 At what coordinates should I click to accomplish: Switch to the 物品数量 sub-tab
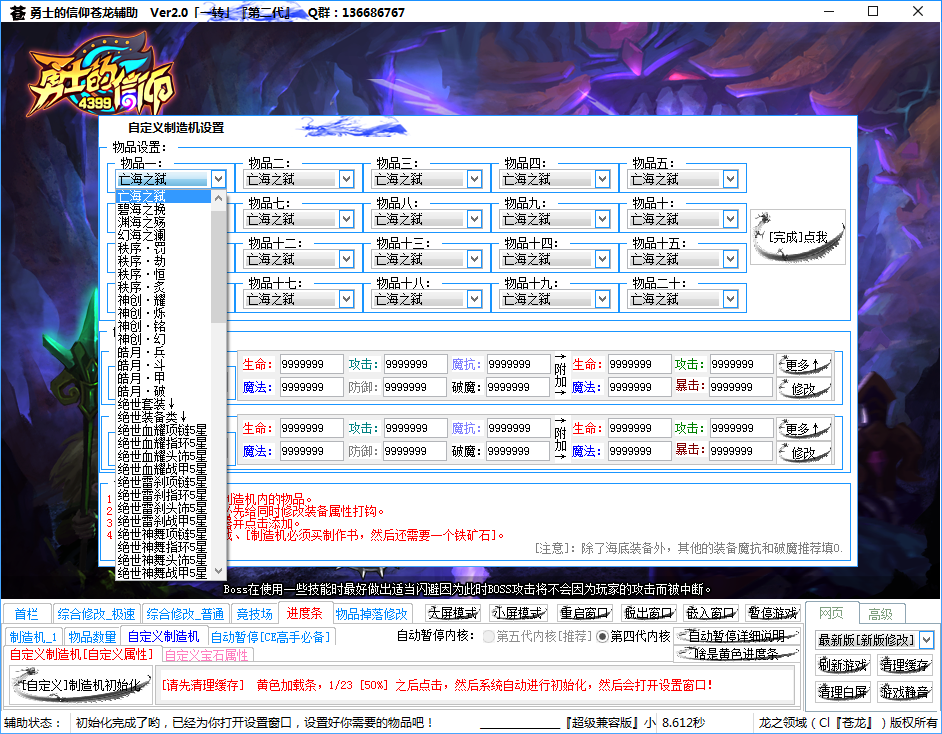92,636
